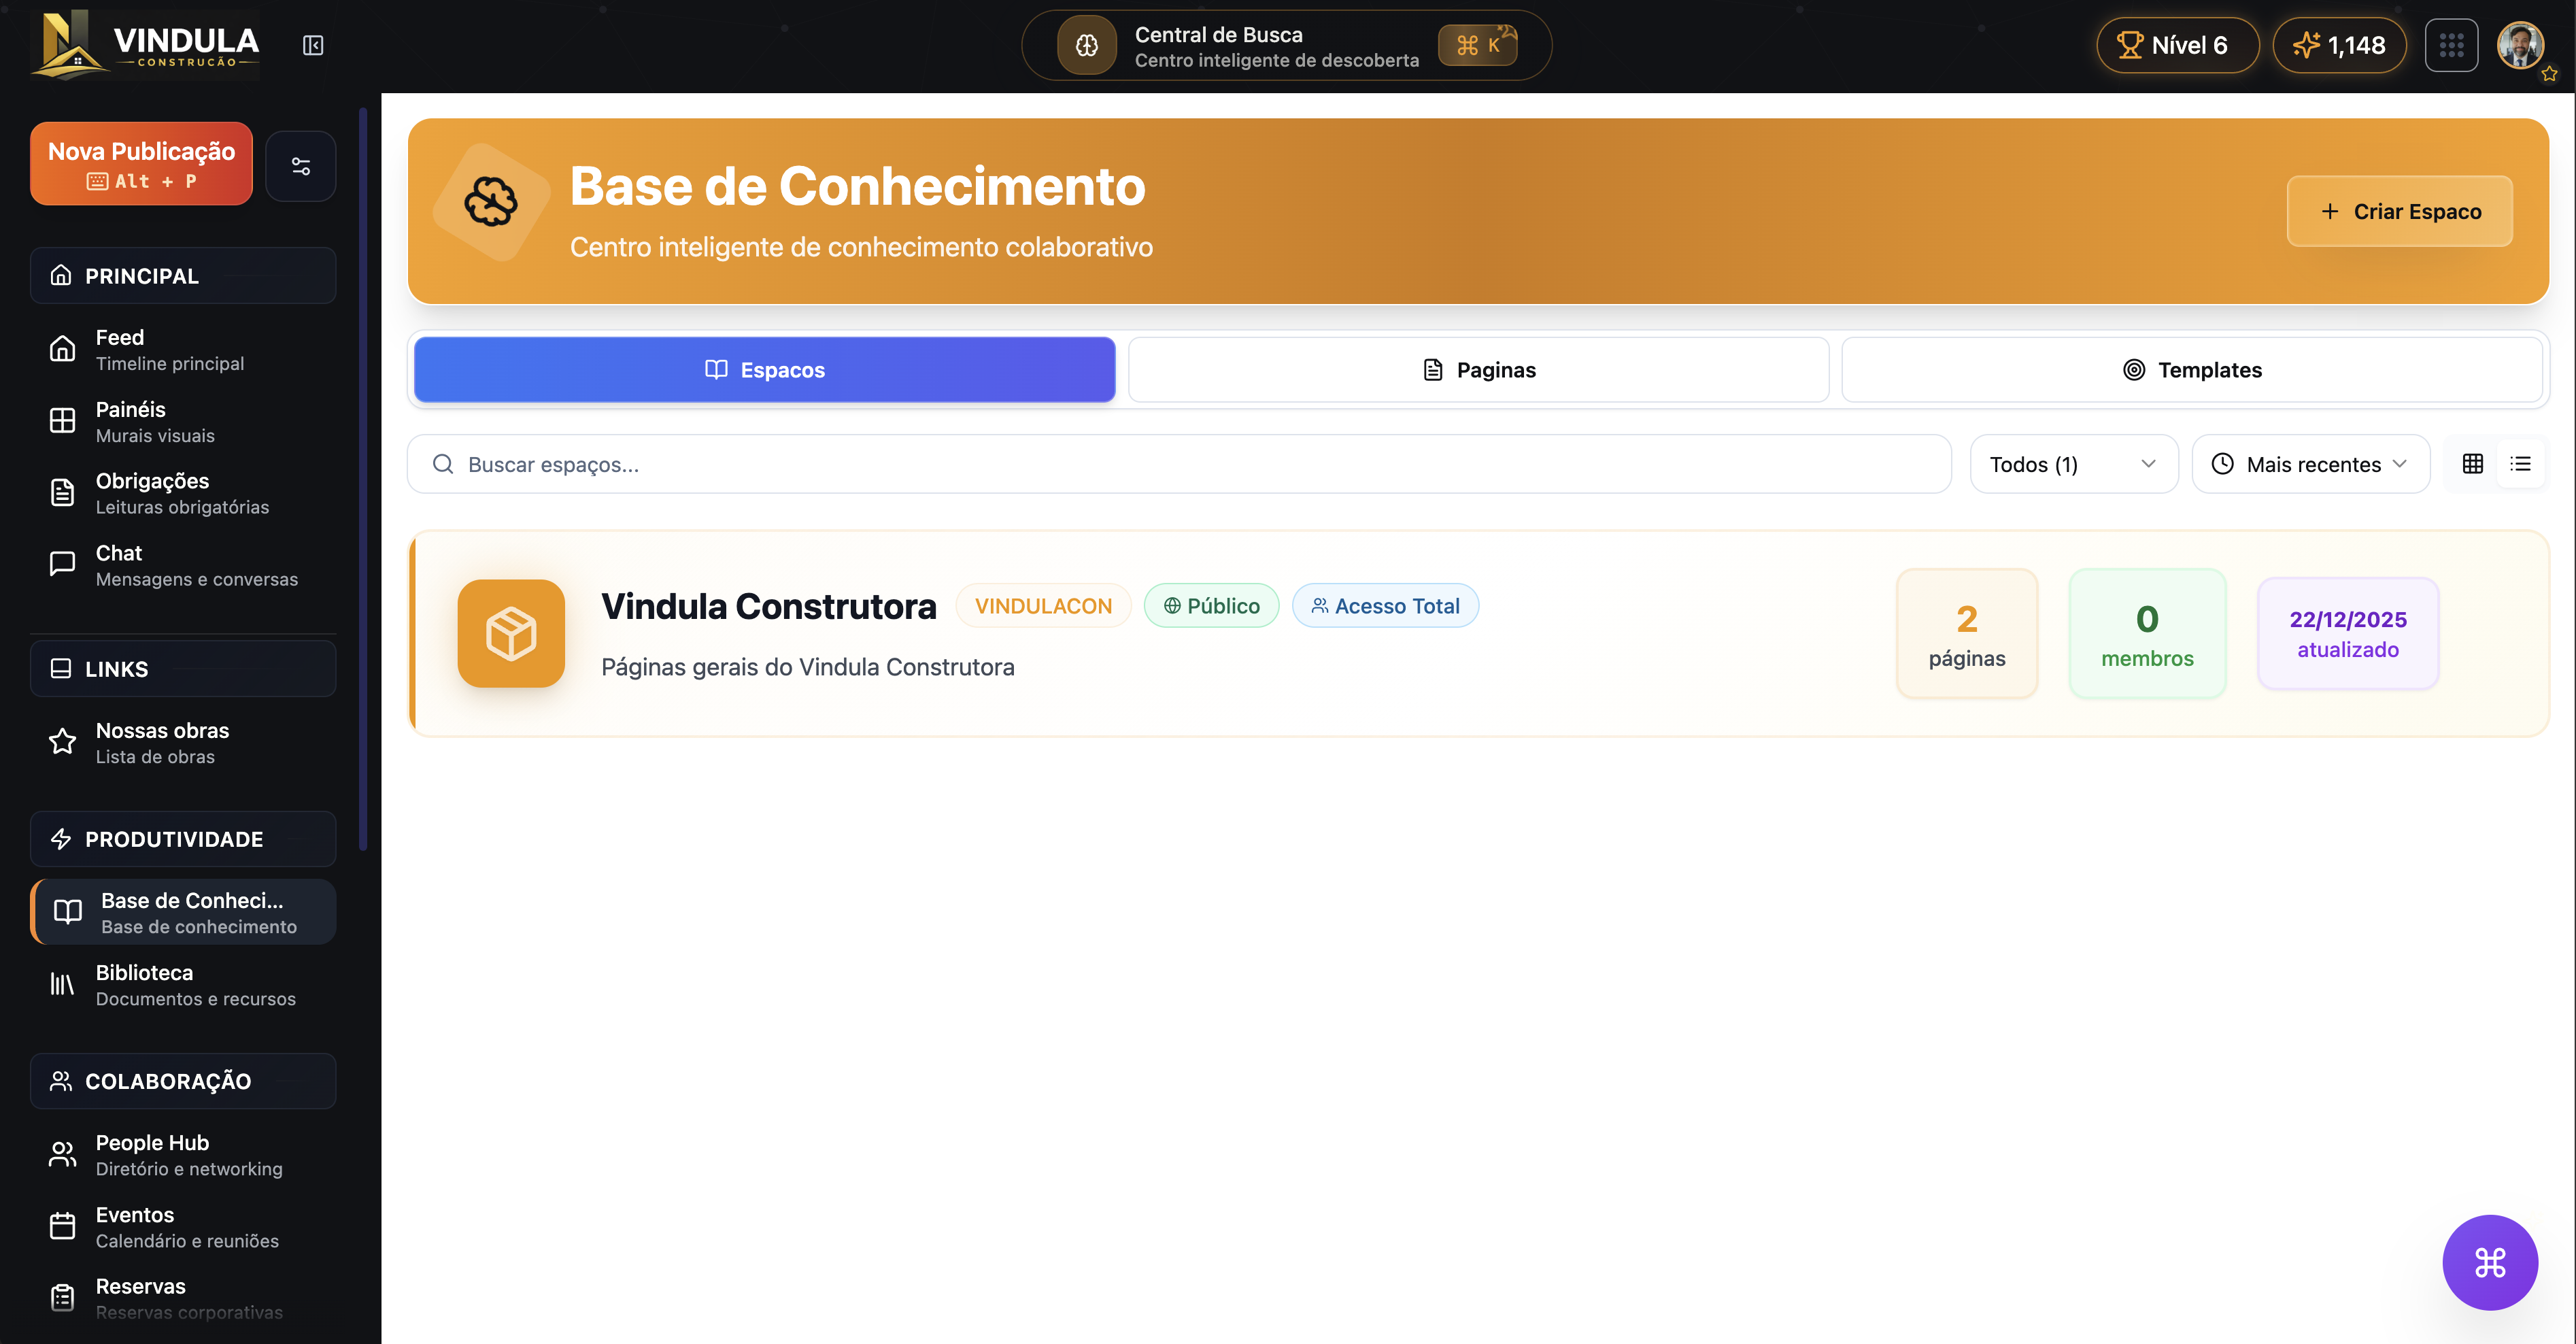This screenshot has width=2576, height=1344.
Task: Click the Nível 6 level badge
Action: click(2176, 45)
